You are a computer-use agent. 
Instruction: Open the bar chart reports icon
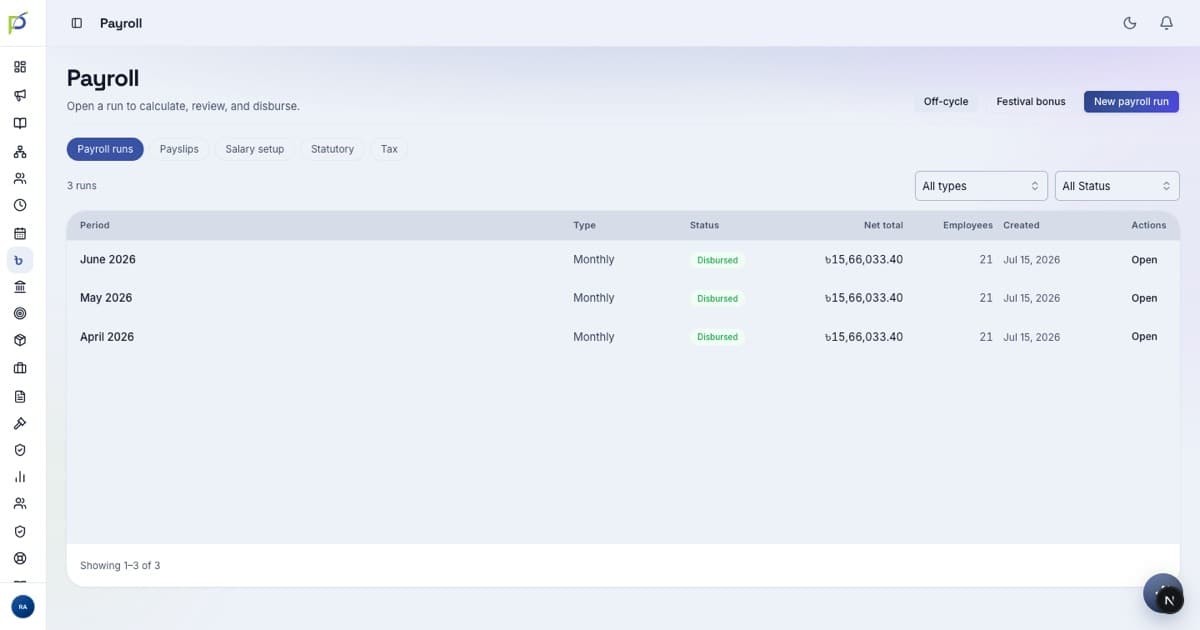(x=20, y=477)
